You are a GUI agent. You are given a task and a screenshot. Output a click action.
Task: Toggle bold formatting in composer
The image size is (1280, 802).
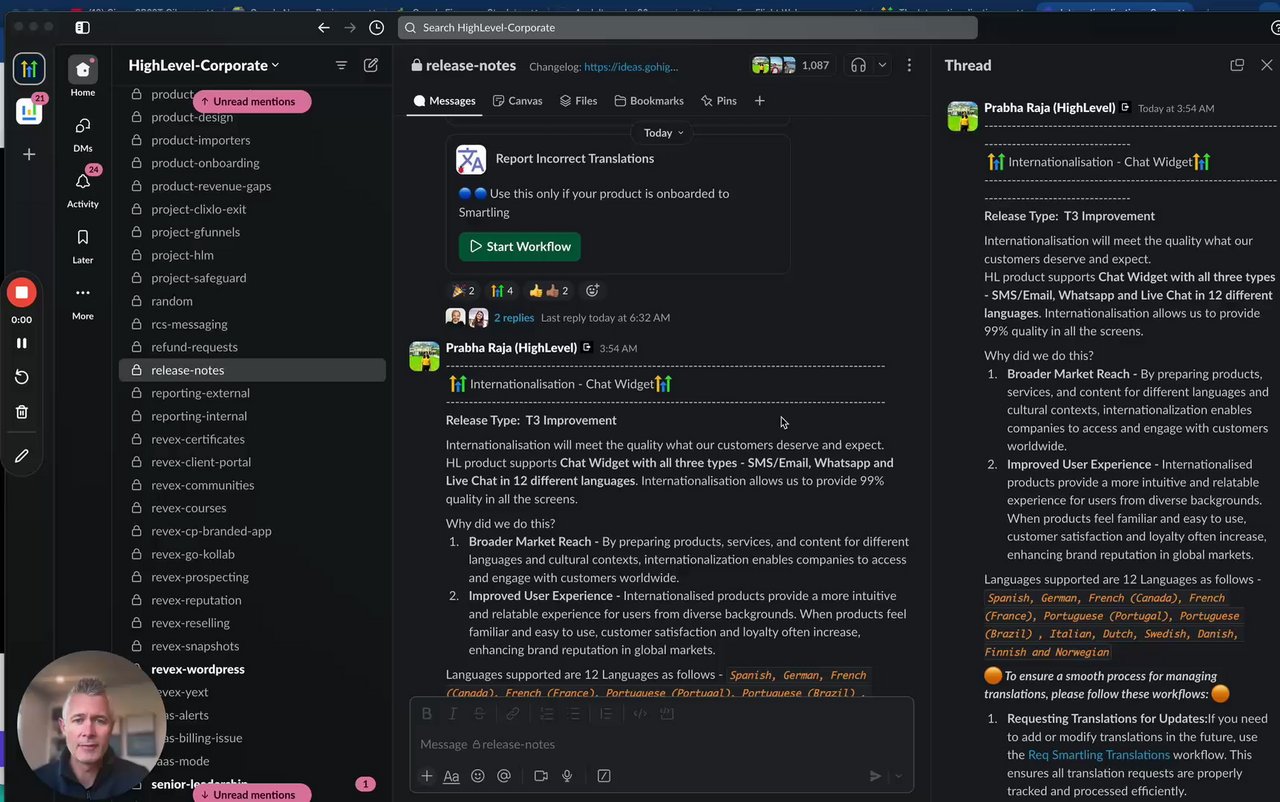point(427,714)
